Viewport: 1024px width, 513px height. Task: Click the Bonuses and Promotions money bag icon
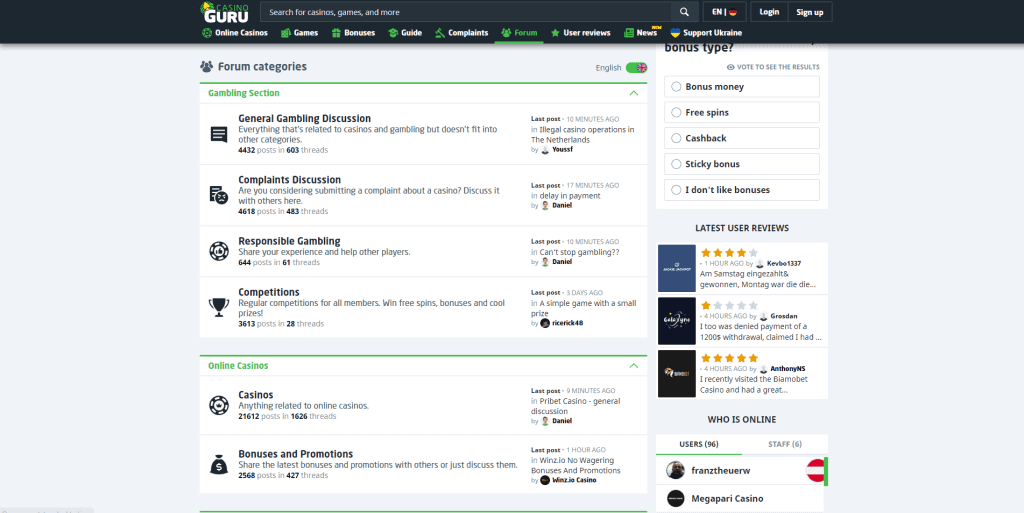[219, 465]
